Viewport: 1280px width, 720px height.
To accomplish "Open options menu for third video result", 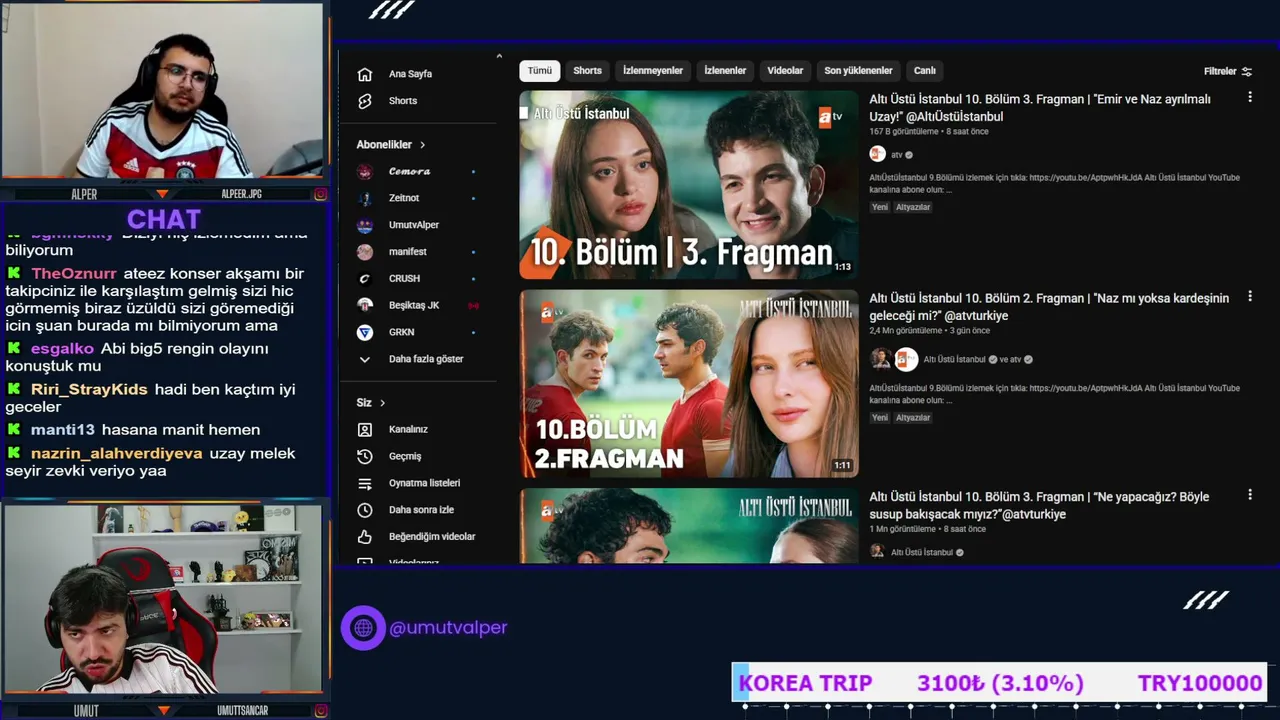I will (x=1250, y=495).
